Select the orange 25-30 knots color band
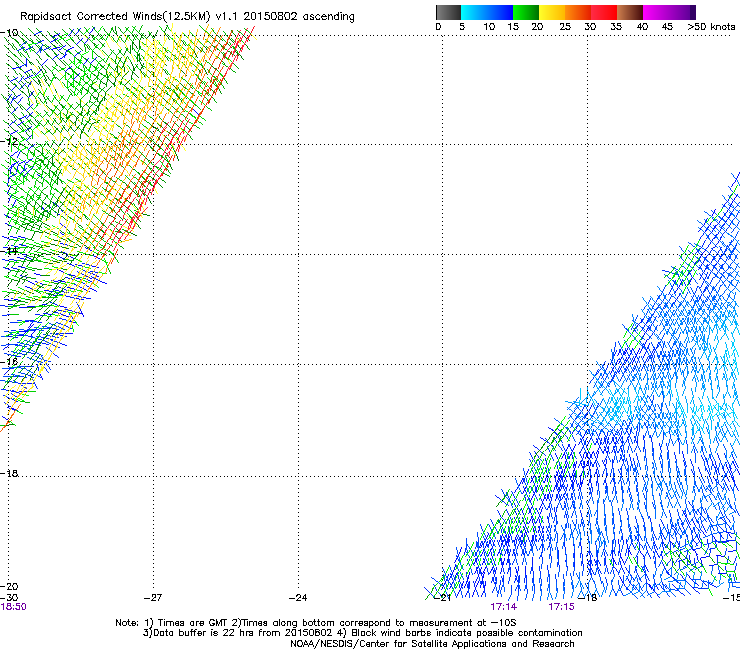 point(578,12)
